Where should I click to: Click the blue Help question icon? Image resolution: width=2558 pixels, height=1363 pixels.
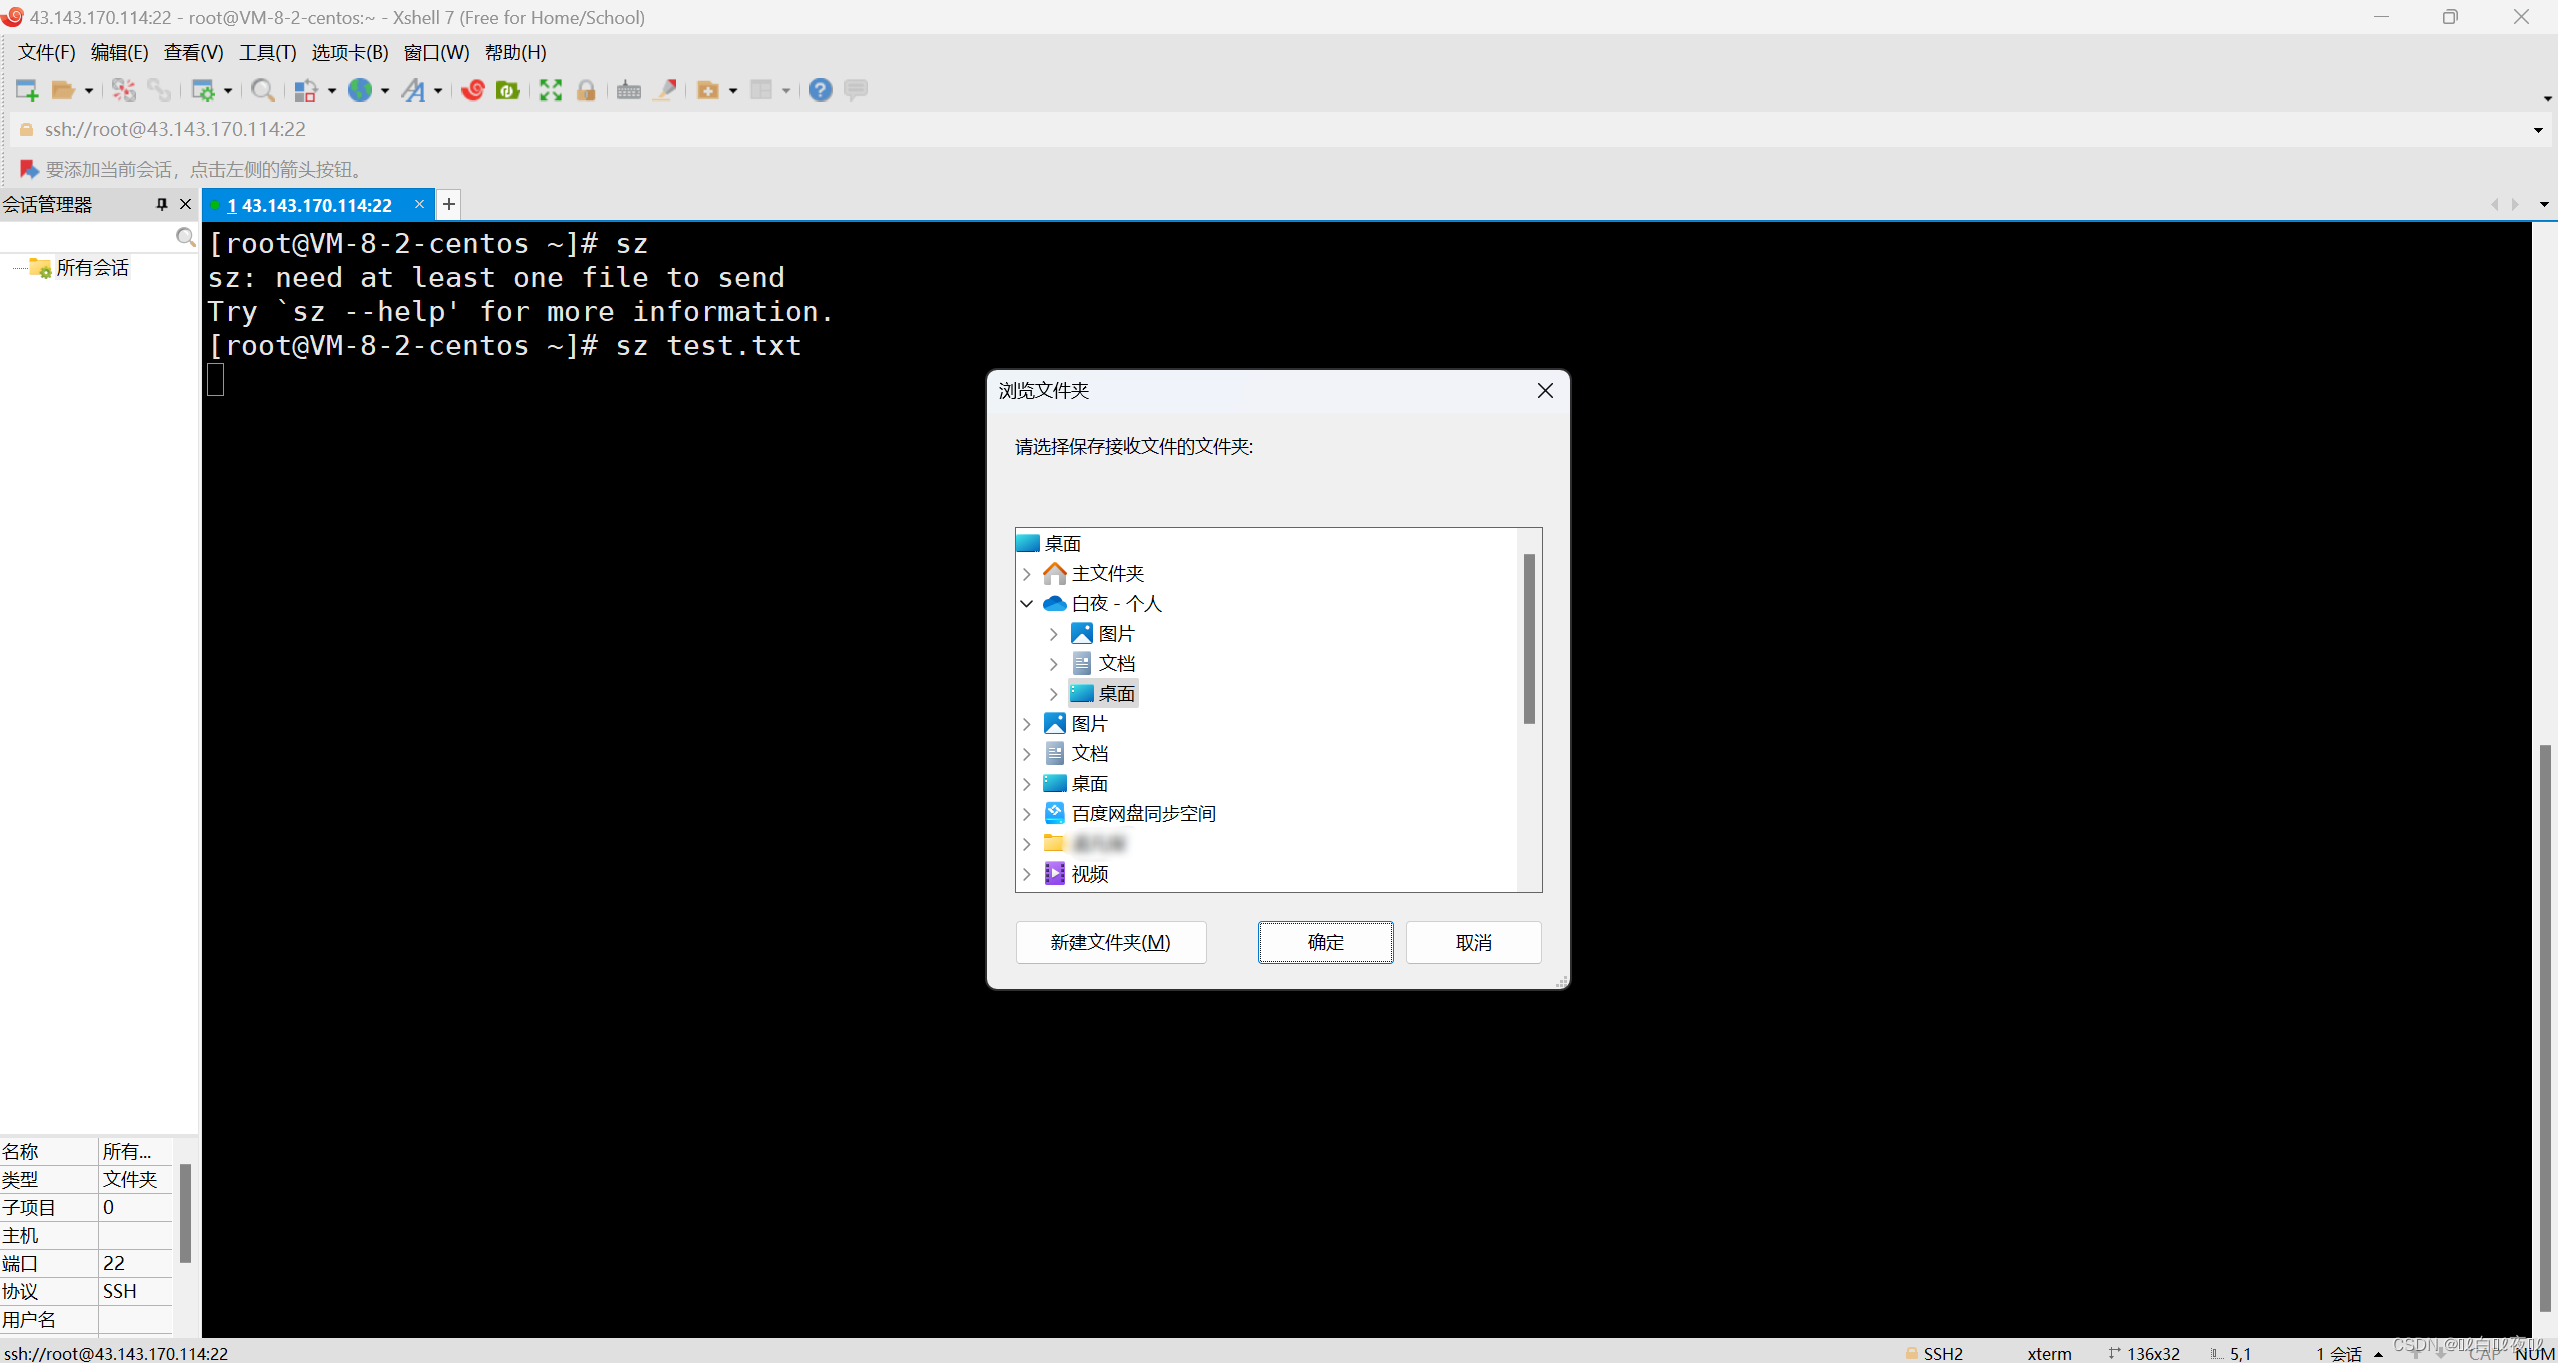tap(820, 90)
